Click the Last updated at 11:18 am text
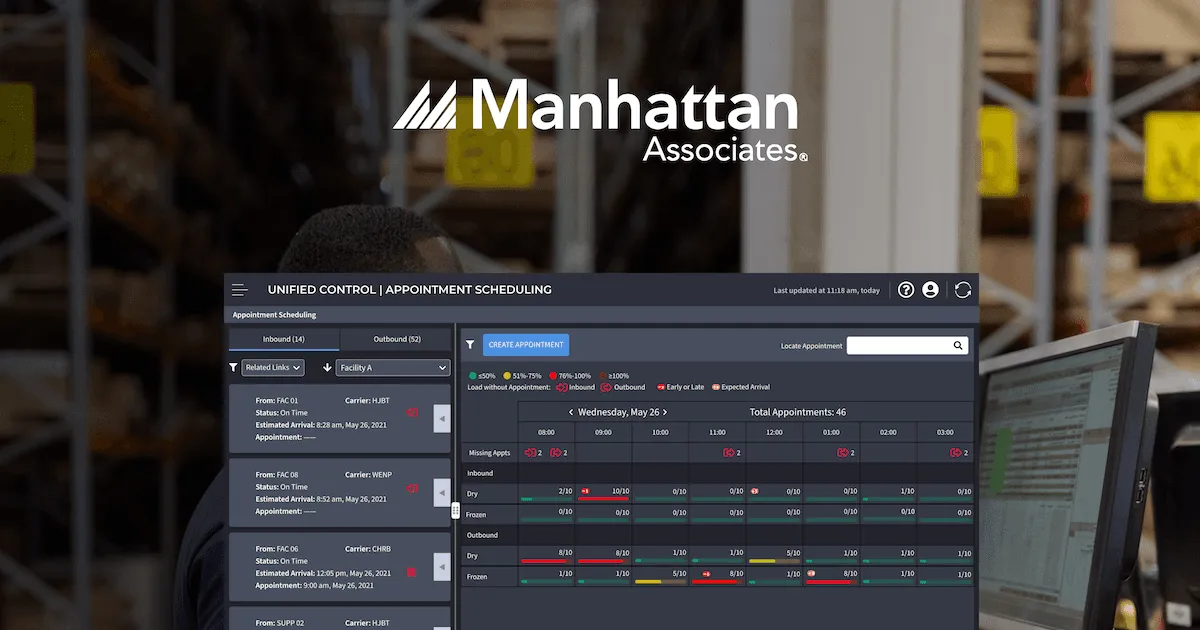This screenshot has height=630, width=1200. 827,291
